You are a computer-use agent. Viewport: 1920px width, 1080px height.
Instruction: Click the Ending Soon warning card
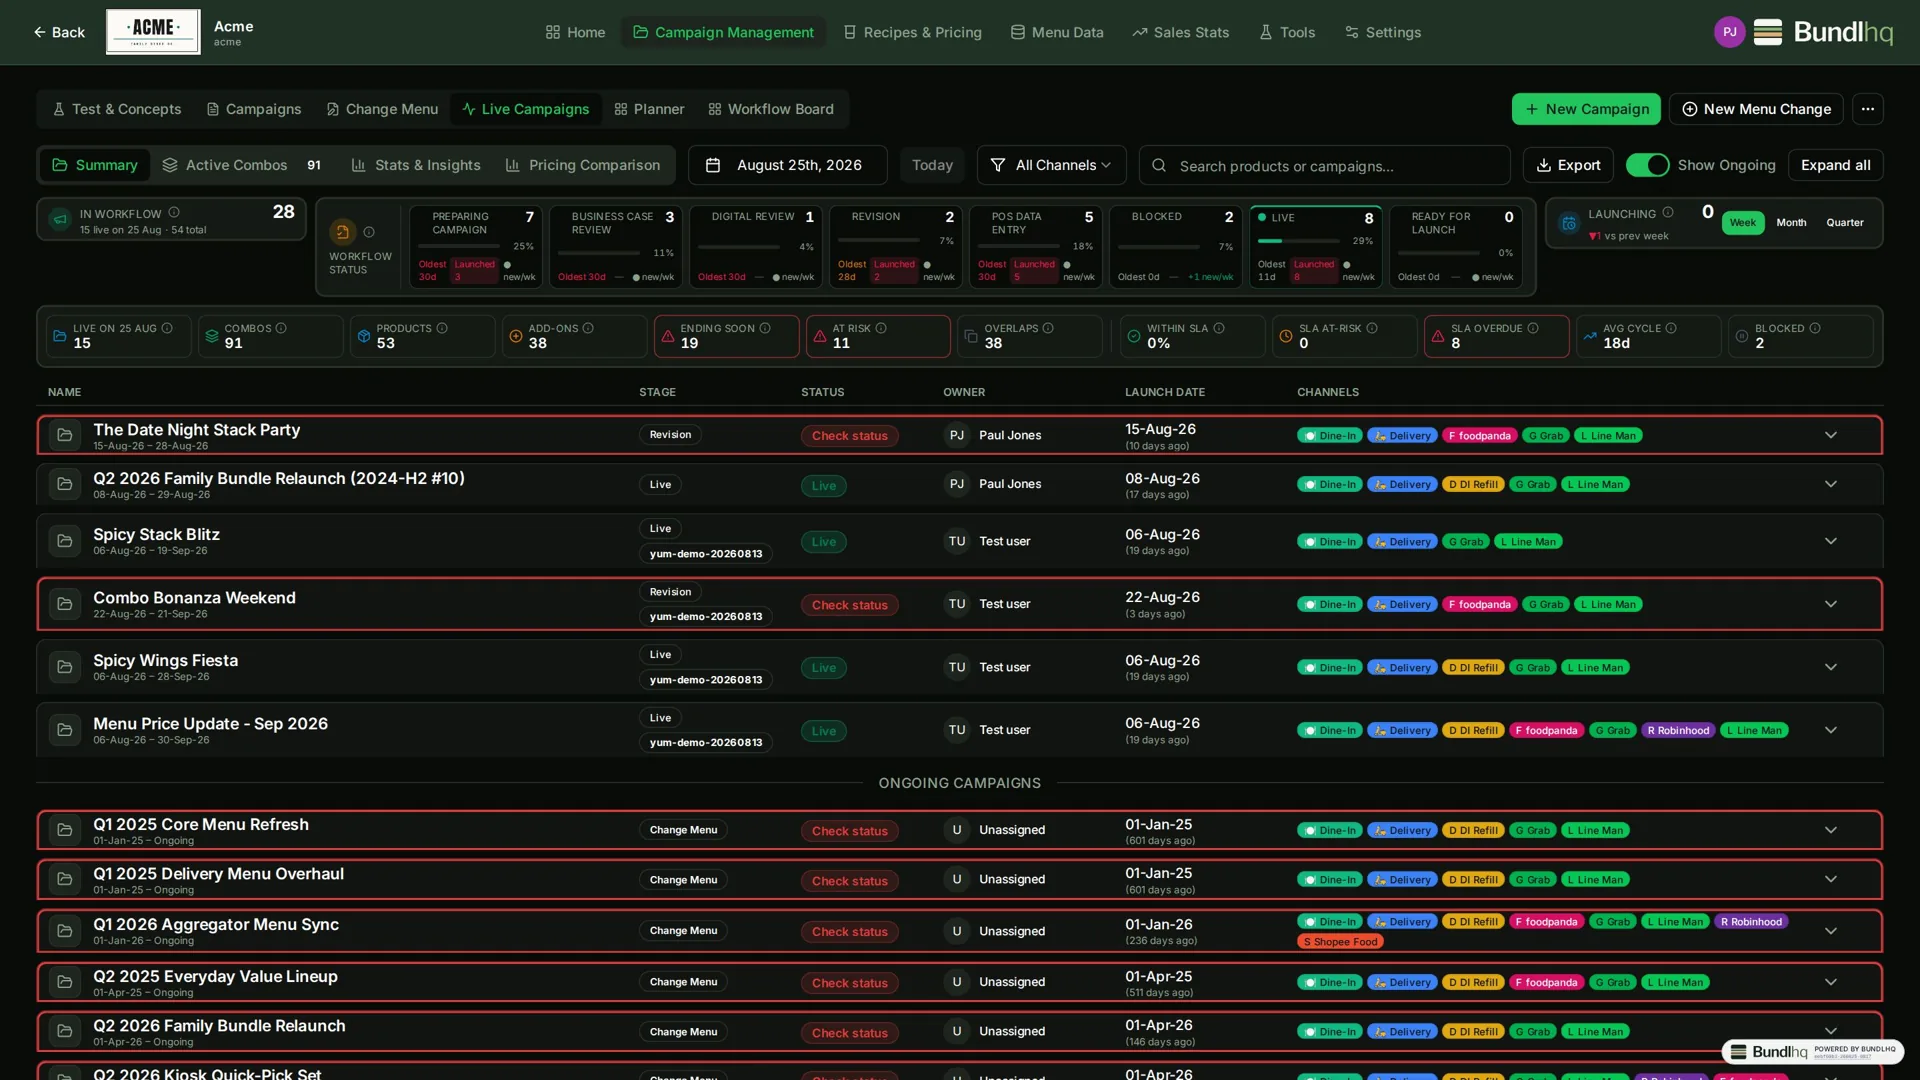tap(726, 336)
